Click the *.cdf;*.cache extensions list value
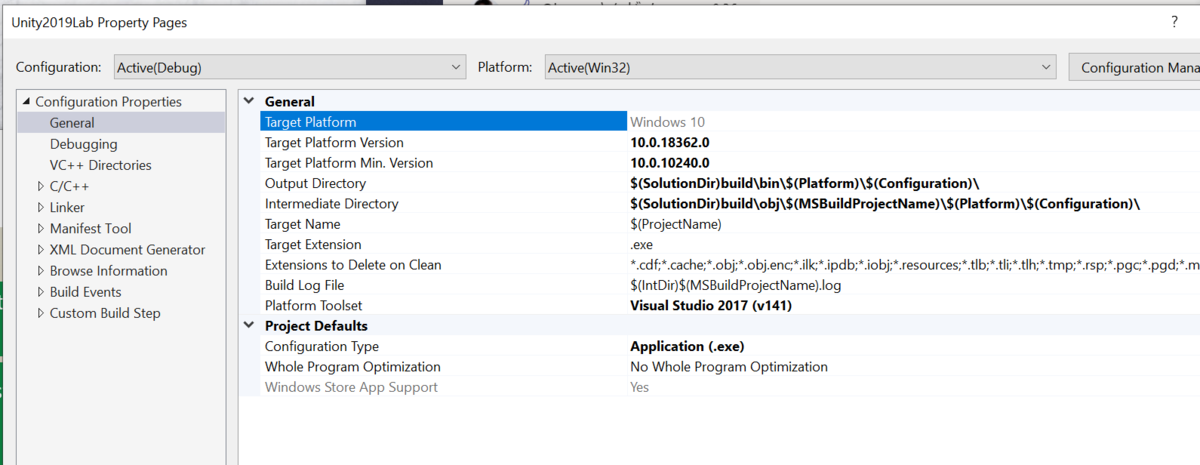This screenshot has height=465, width=1200. (914, 265)
